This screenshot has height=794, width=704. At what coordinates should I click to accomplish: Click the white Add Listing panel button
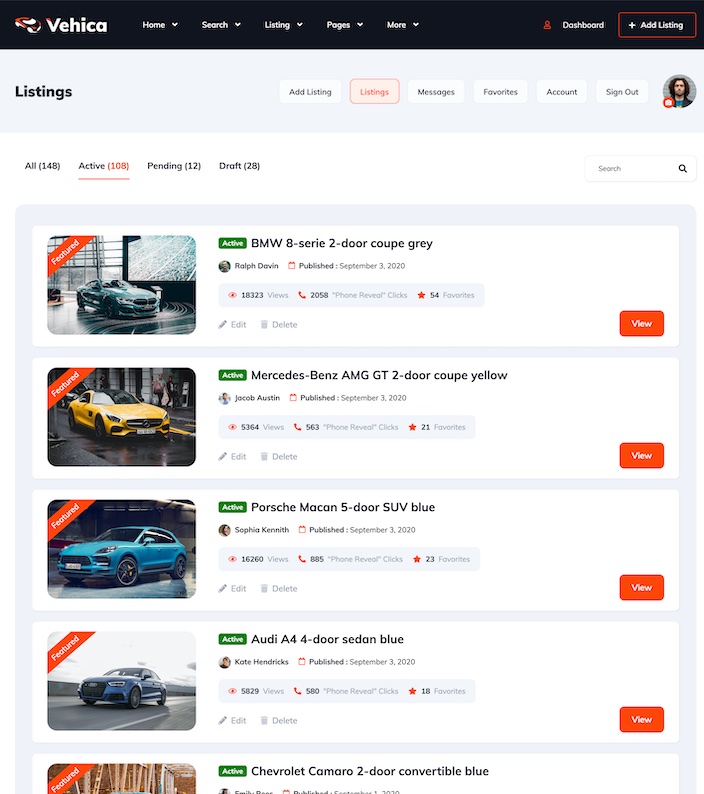[310, 92]
